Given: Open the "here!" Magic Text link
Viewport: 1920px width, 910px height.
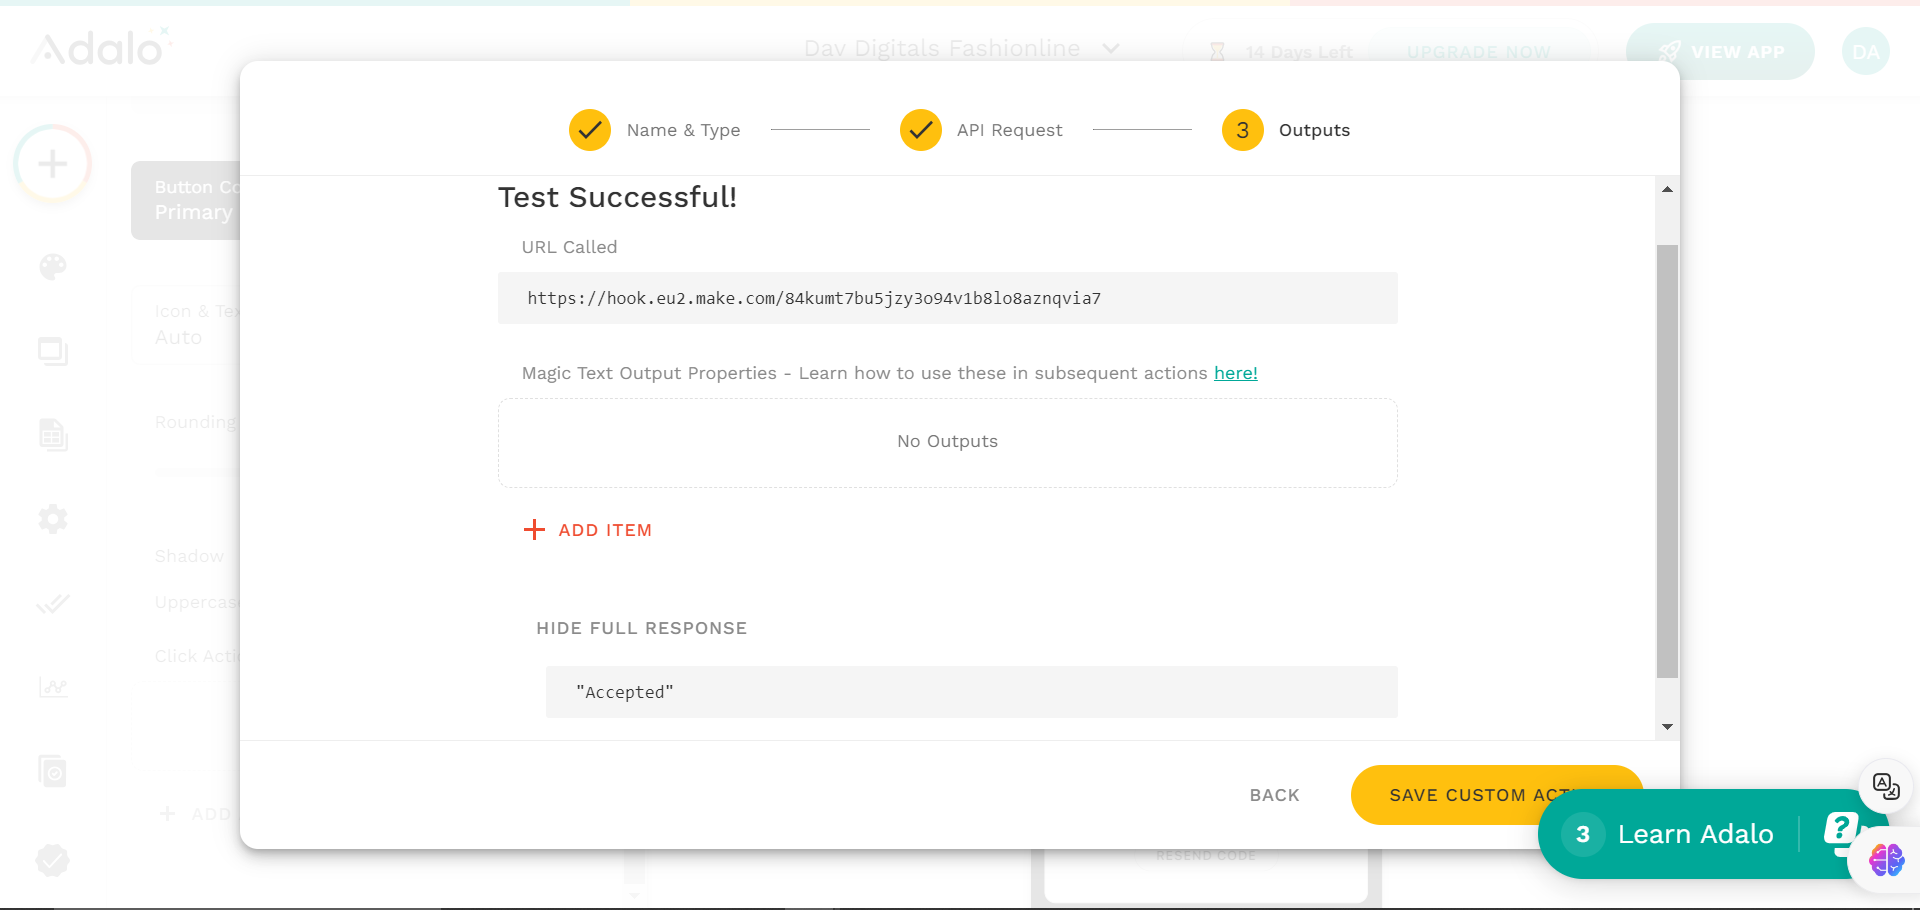Looking at the screenshot, I should [x=1235, y=373].
